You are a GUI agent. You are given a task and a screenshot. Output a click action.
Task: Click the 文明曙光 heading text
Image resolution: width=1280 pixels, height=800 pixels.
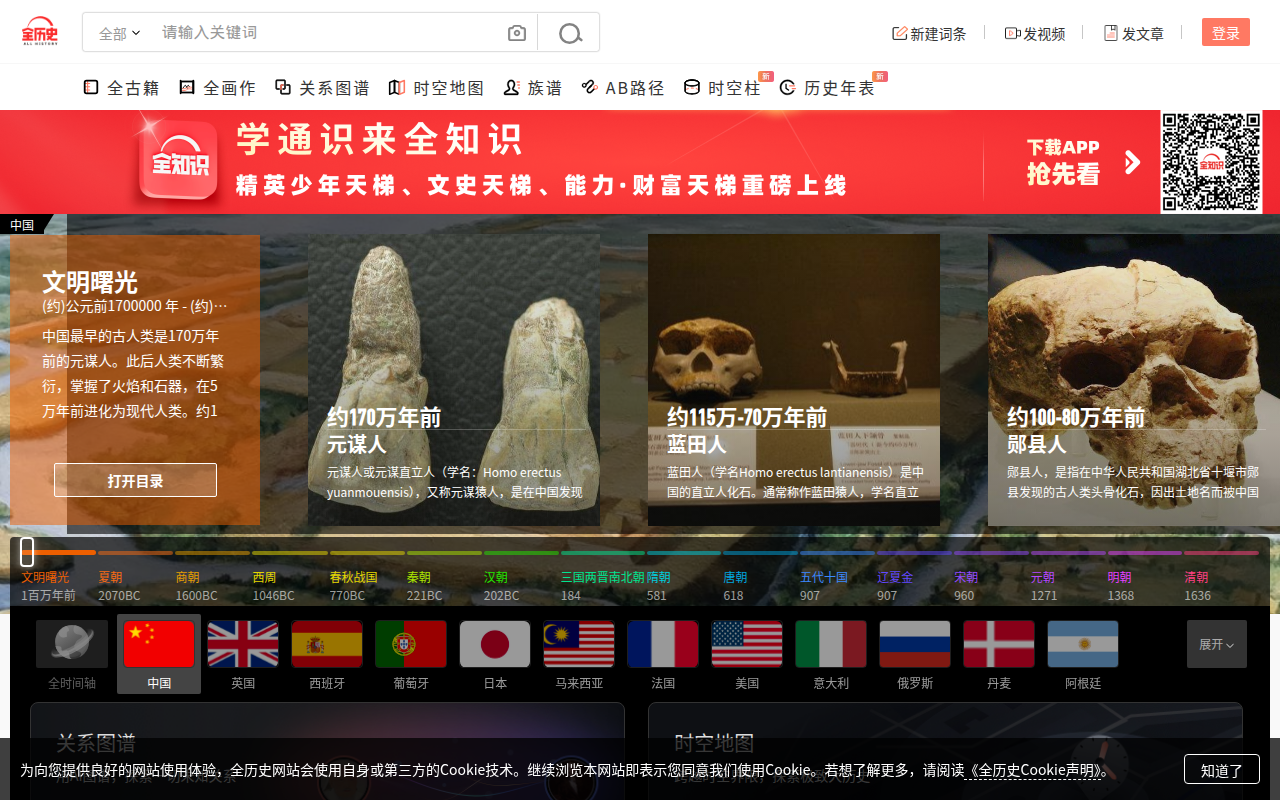(x=90, y=282)
